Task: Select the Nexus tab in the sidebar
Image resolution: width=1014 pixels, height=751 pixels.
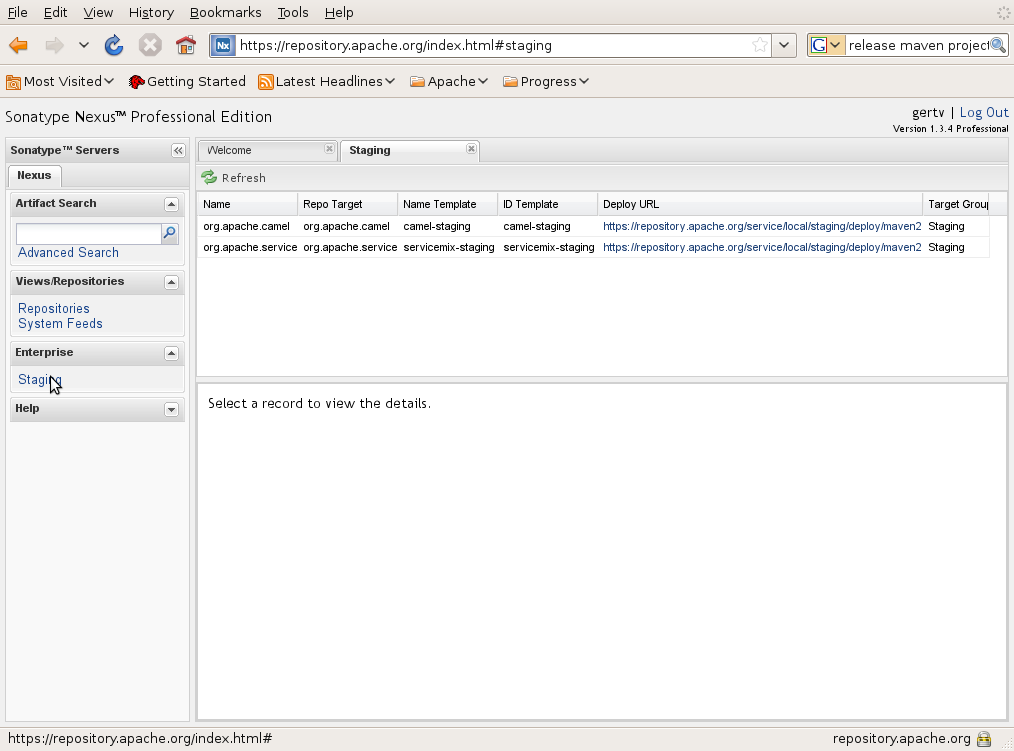Action: (x=34, y=175)
